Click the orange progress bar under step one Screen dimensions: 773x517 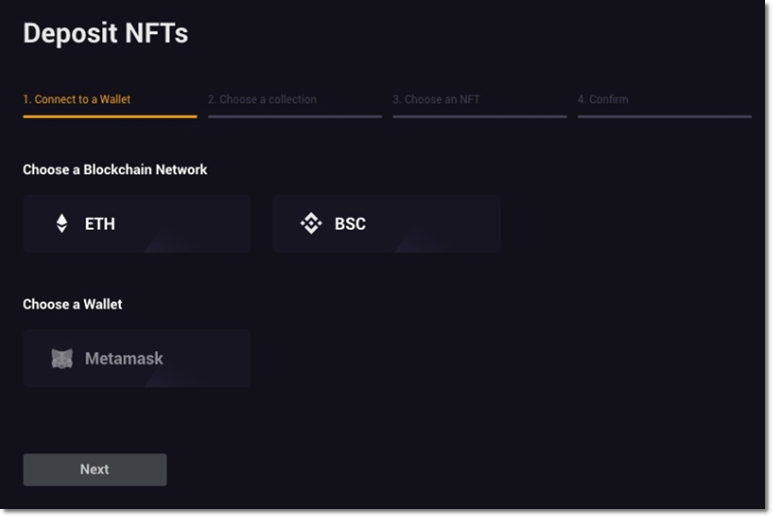110,117
